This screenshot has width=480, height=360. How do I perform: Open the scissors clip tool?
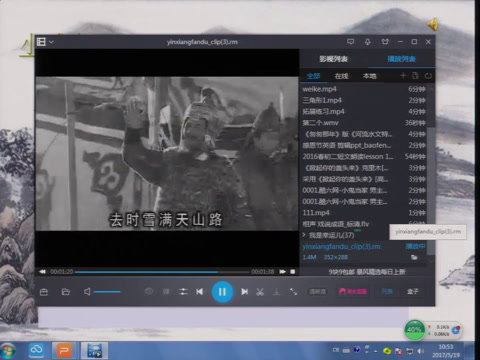point(260,292)
